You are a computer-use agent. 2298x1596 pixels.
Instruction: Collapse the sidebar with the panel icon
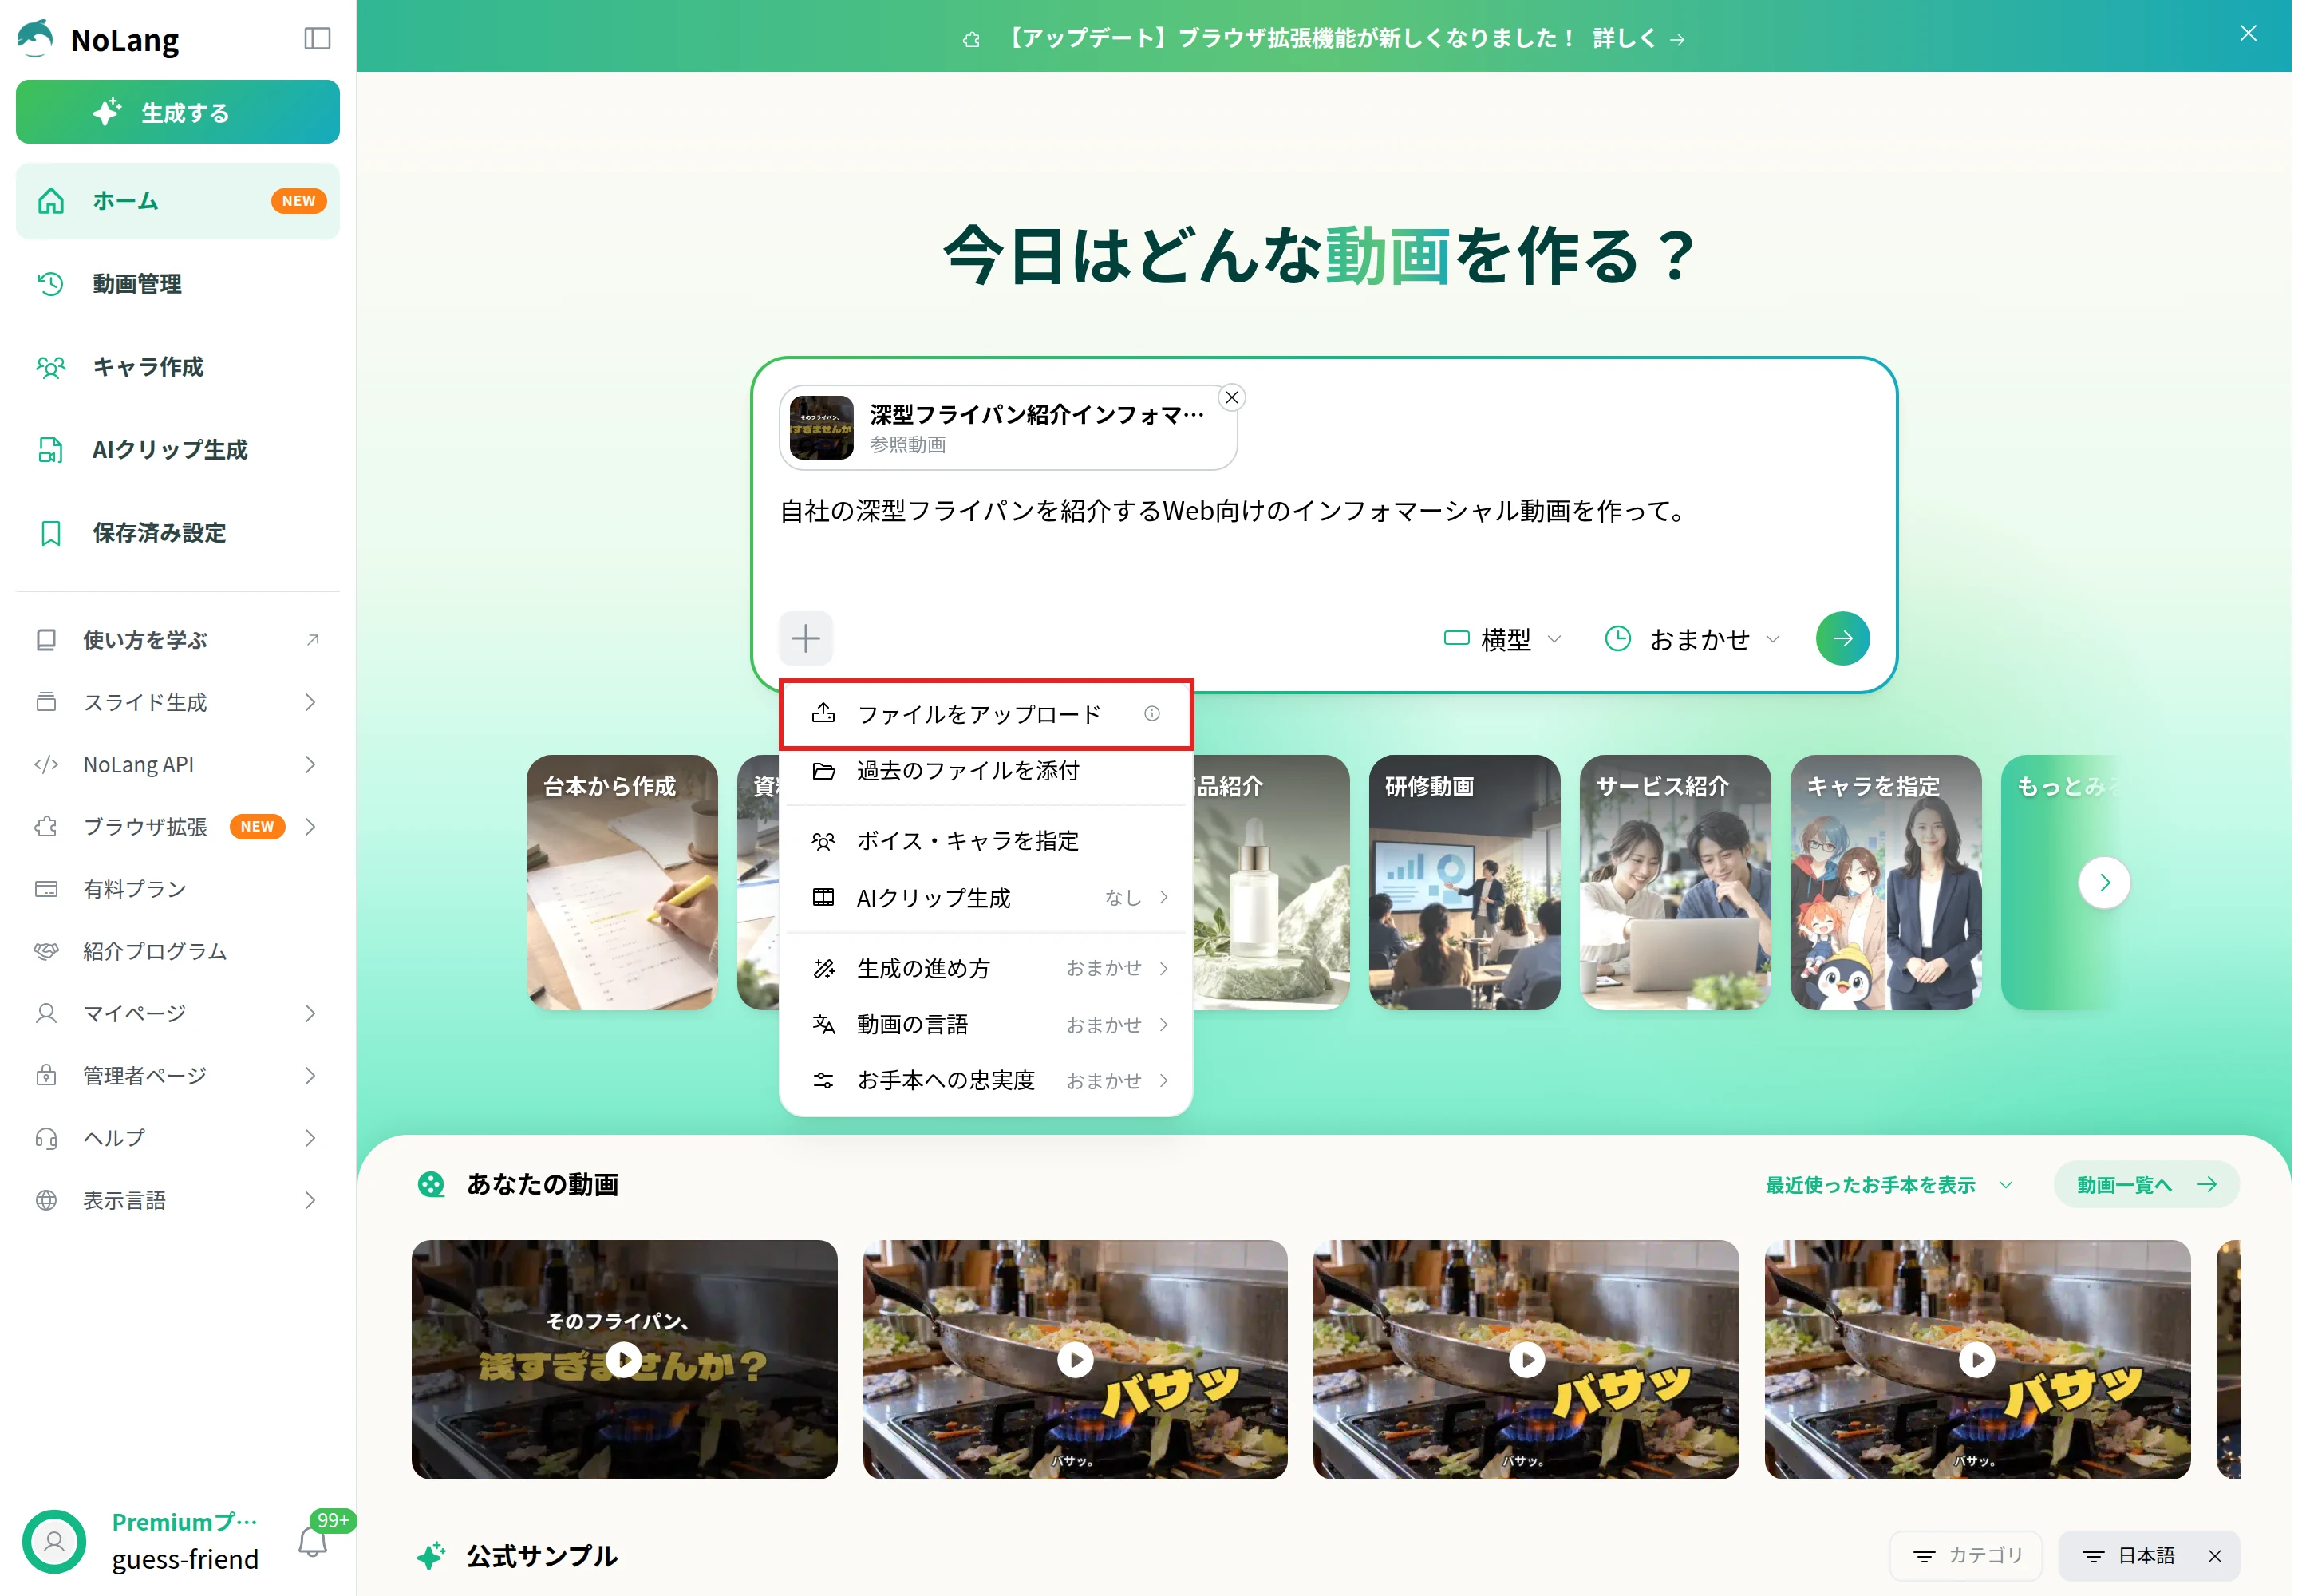(x=317, y=39)
